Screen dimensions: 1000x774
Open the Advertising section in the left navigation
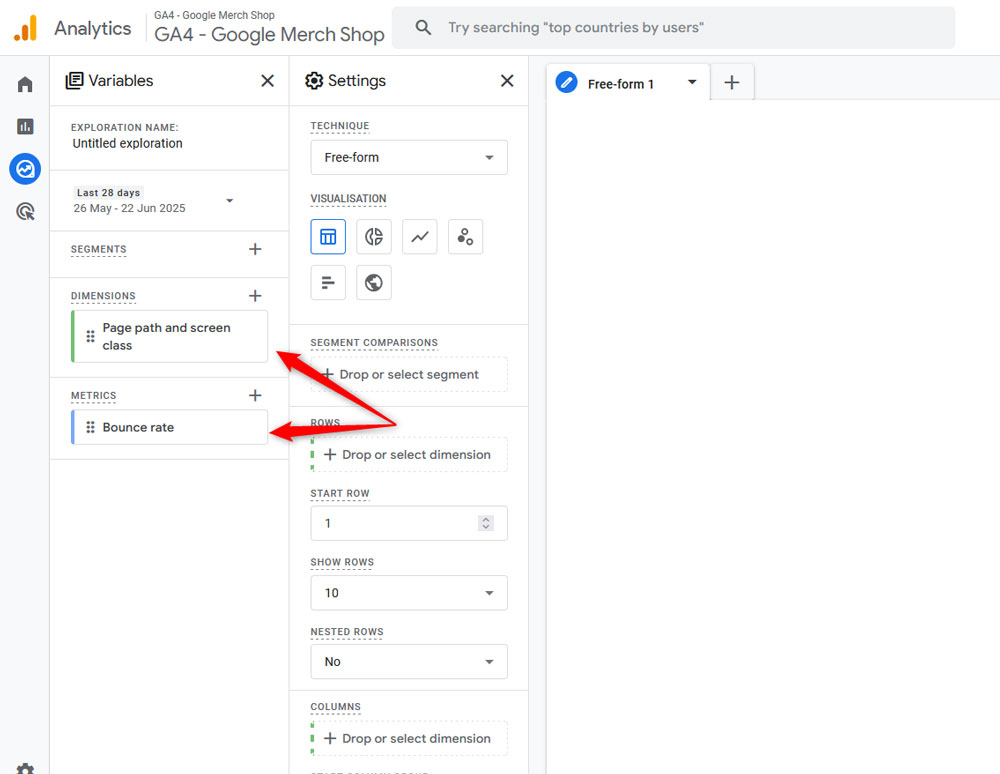pos(24,211)
